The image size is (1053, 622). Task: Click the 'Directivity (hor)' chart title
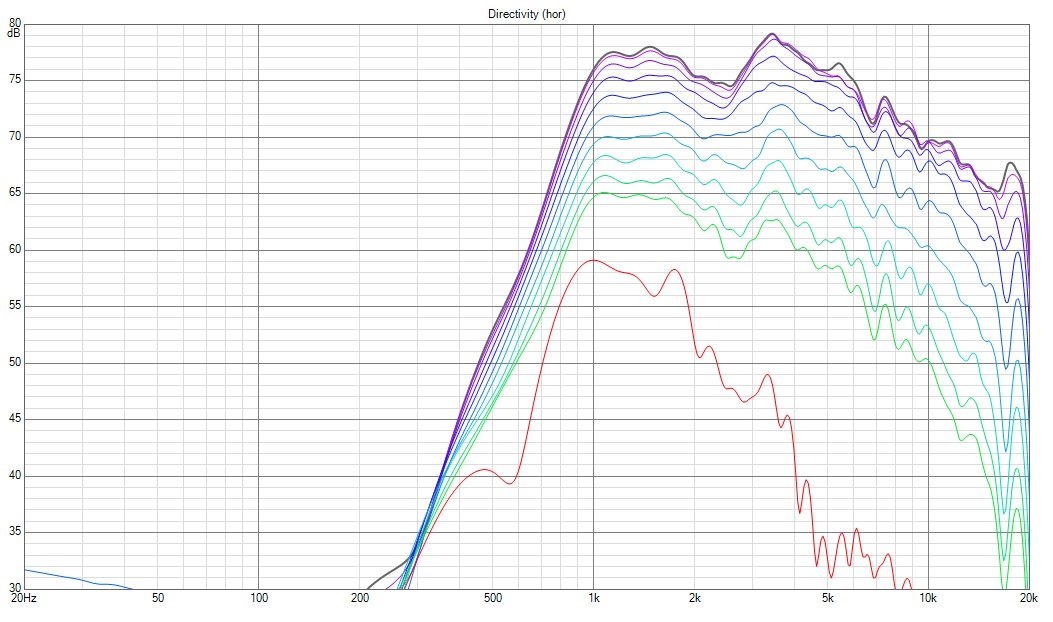tap(526, 14)
